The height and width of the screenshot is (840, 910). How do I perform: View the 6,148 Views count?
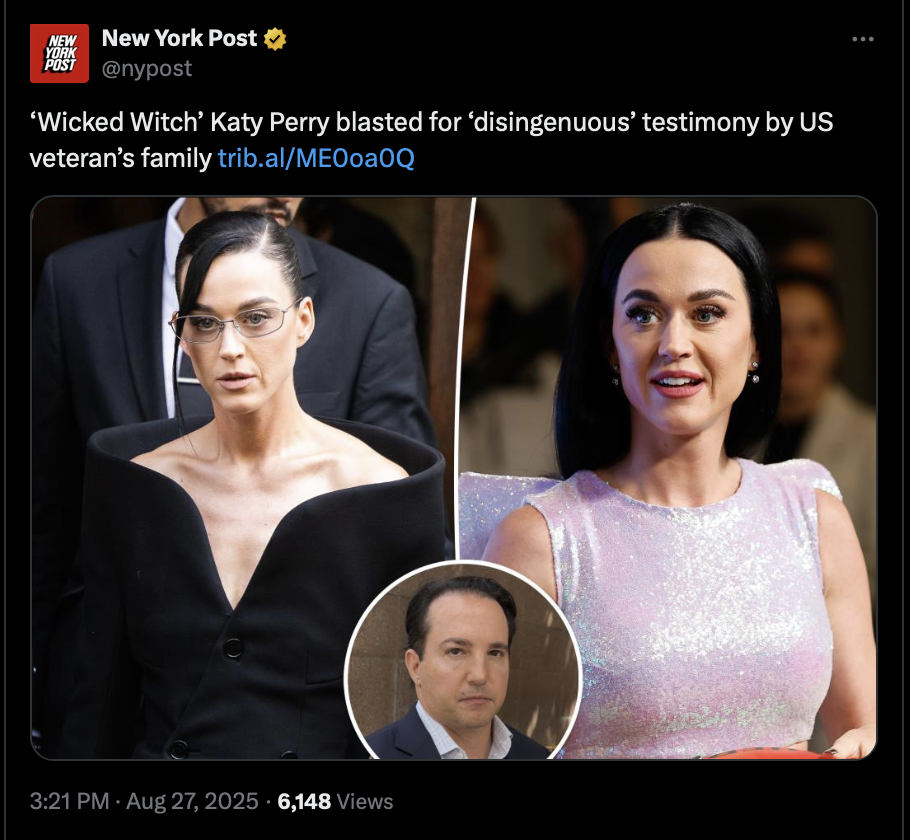(335, 802)
